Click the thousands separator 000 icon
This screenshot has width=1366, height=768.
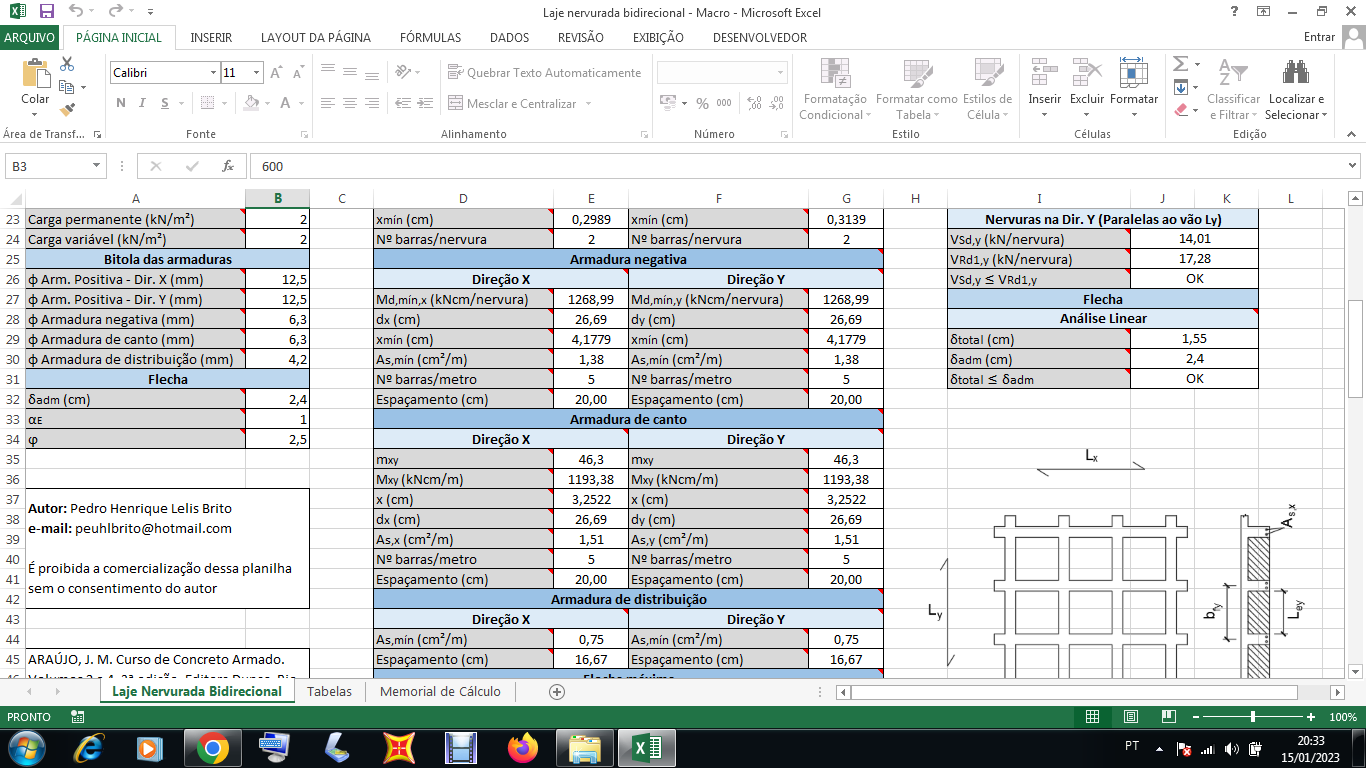click(x=723, y=103)
